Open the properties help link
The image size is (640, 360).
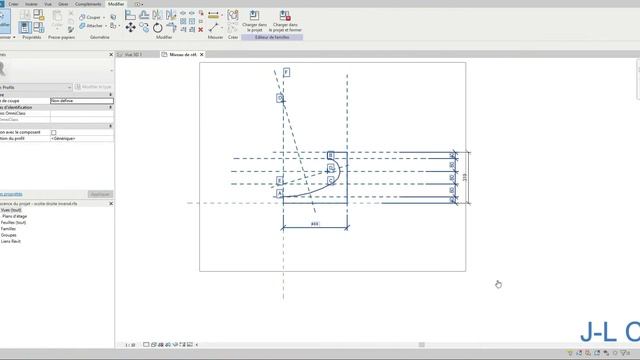click(11, 194)
